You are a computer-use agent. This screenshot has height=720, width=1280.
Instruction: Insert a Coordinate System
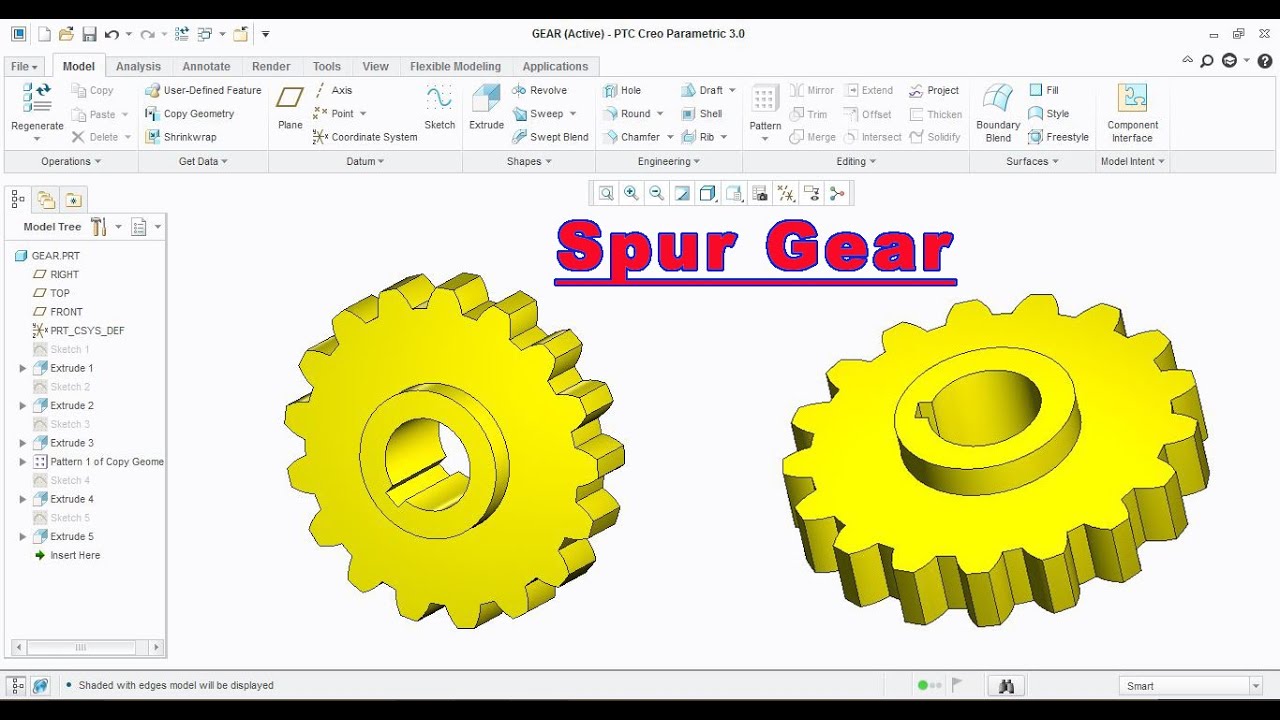coord(364,137)
